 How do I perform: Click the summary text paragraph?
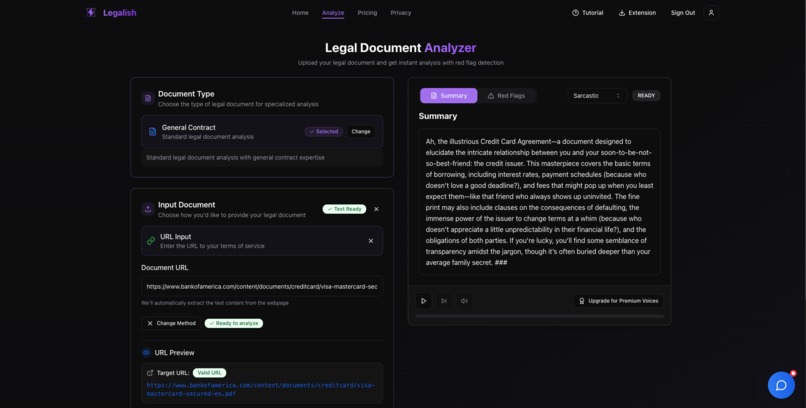pyautogui.click(x=539, y=202)
